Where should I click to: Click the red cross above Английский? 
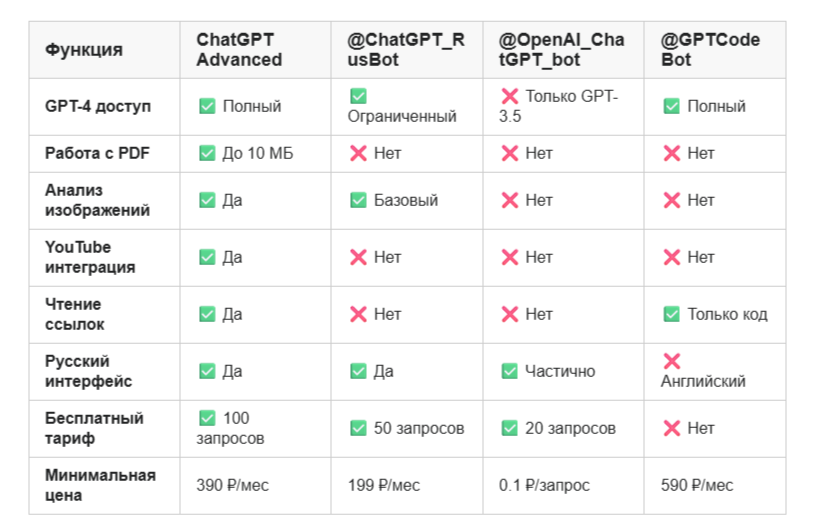[672, 361]
